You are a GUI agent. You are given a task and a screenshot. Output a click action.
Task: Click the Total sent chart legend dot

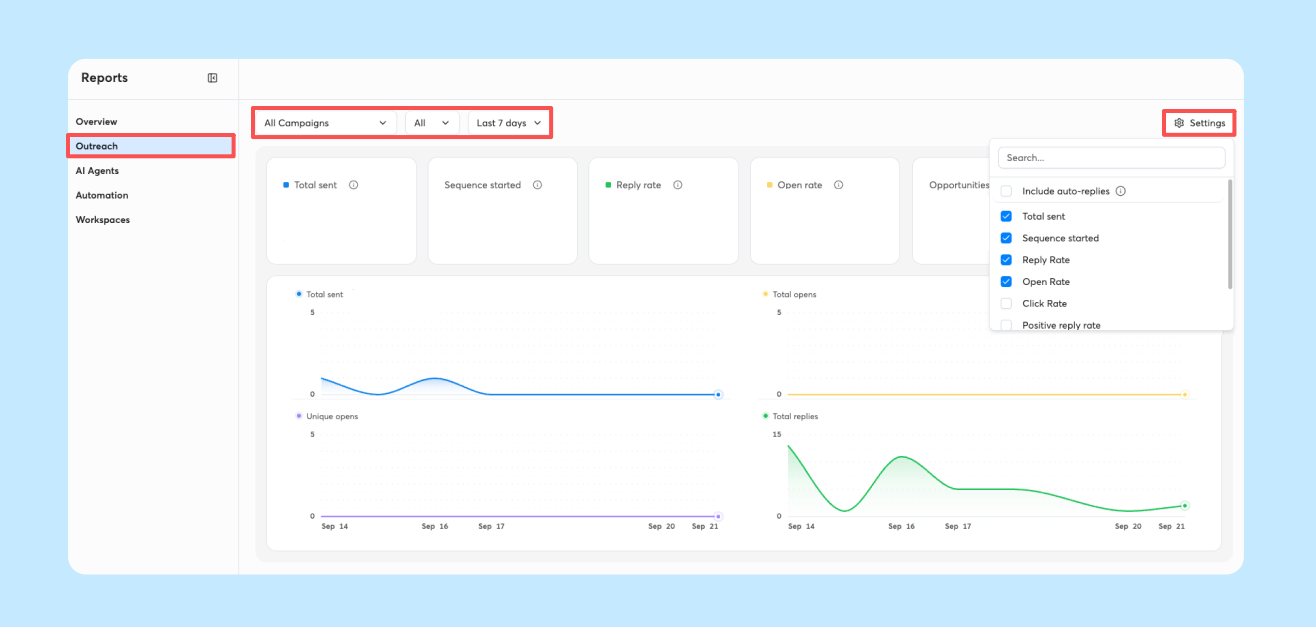pyautogui.click(x=299, y=294)
